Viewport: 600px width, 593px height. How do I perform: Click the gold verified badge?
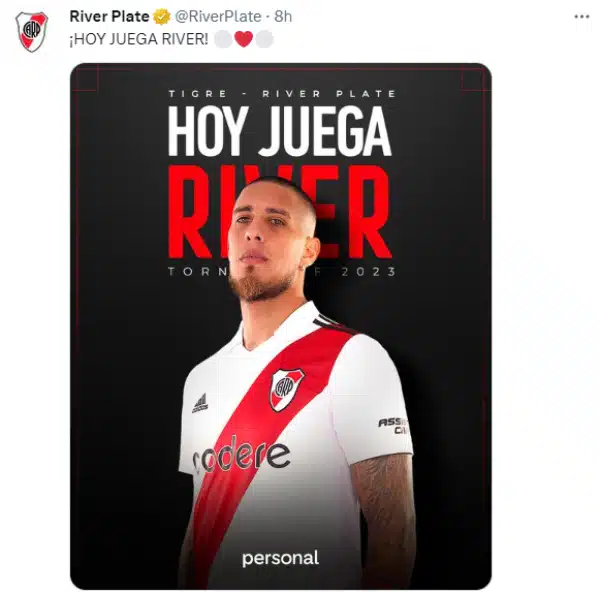pyautogui.click(x=161, y=17)
